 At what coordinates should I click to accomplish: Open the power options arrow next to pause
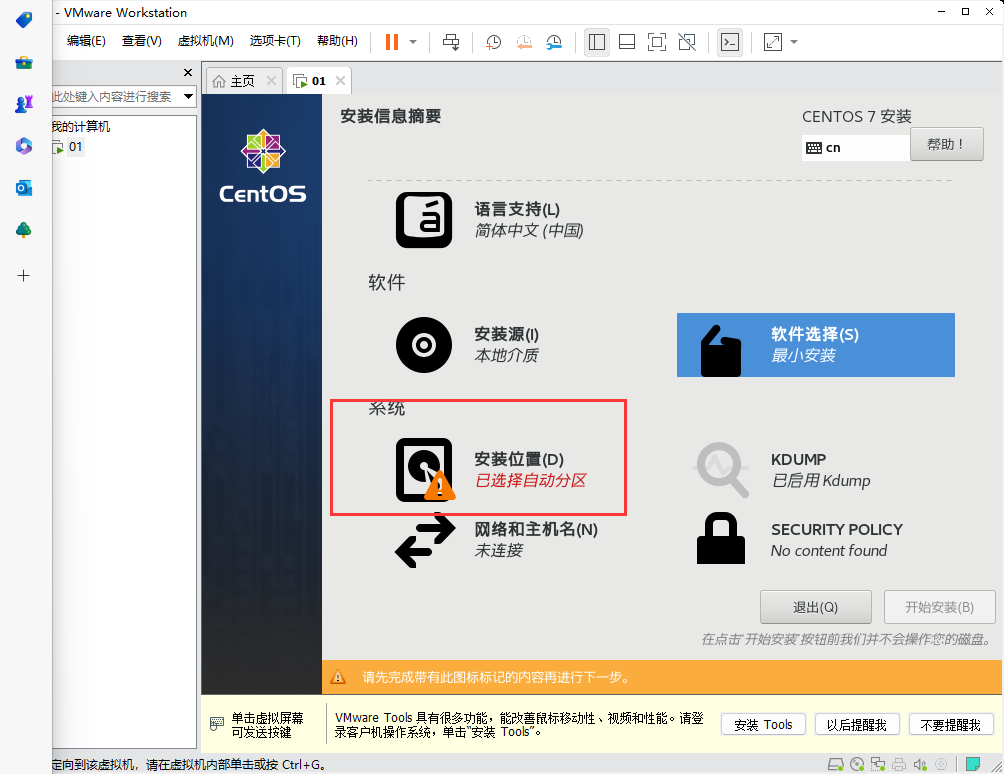tap(413, 42)
